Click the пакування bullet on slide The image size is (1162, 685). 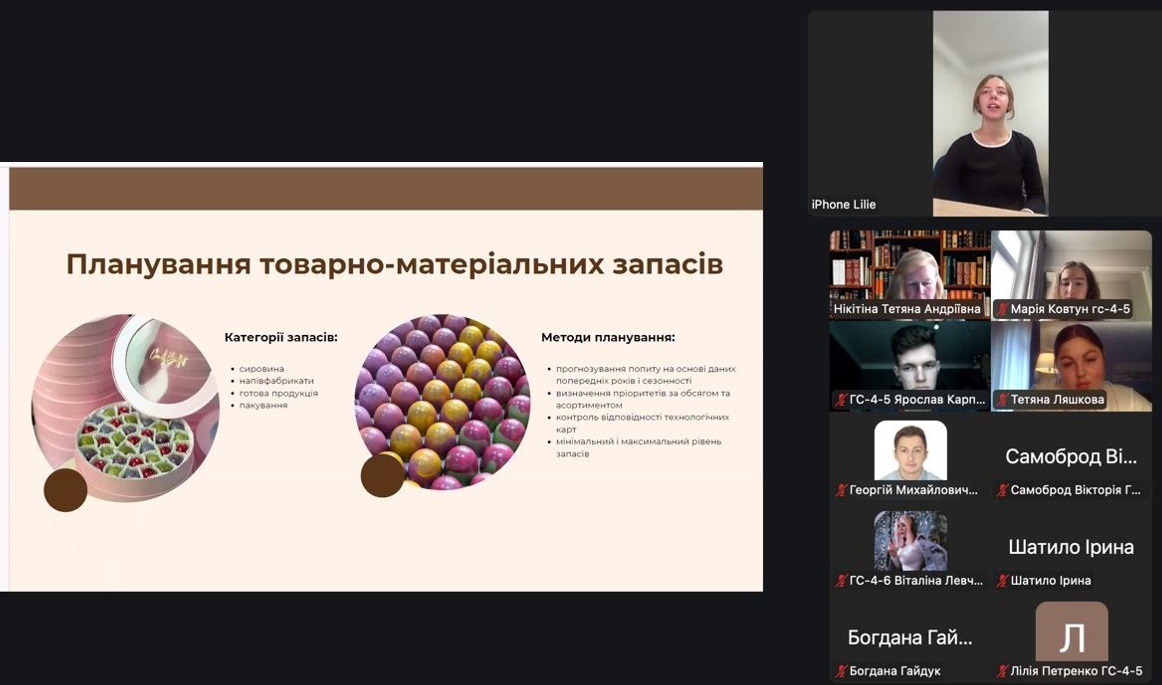[263, 405]
